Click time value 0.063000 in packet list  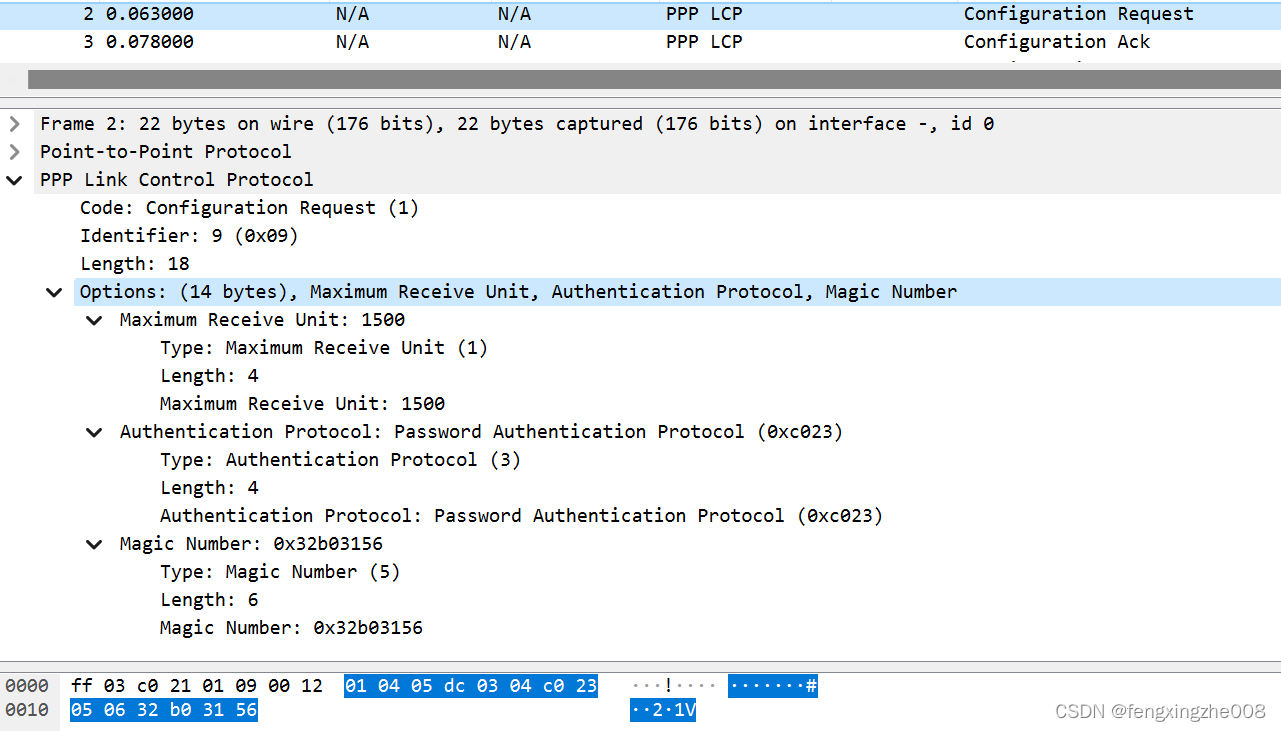150,14
